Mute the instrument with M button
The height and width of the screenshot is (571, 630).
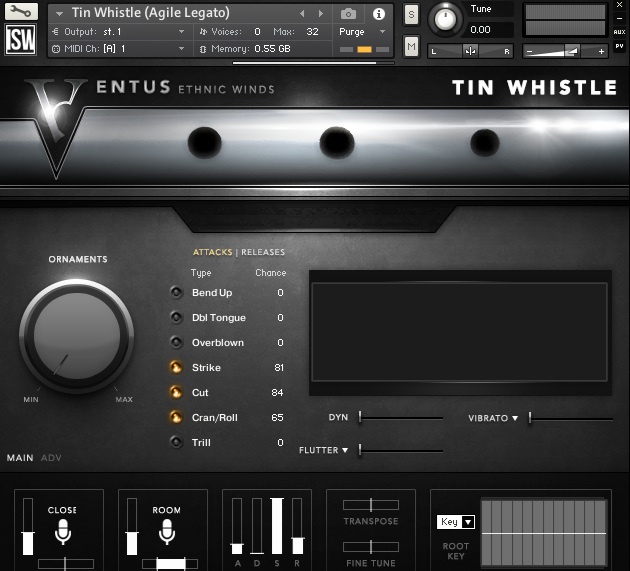(411, 47)
